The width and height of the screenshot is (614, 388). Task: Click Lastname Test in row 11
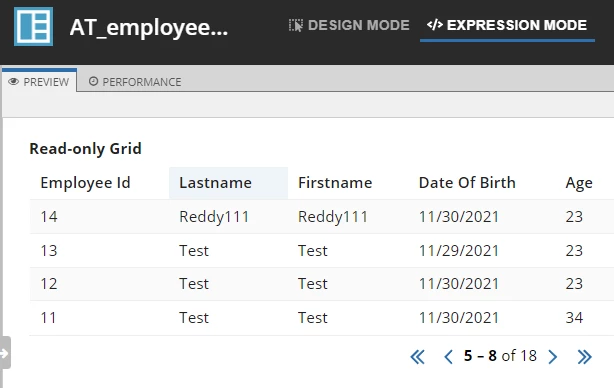(194, 318)
